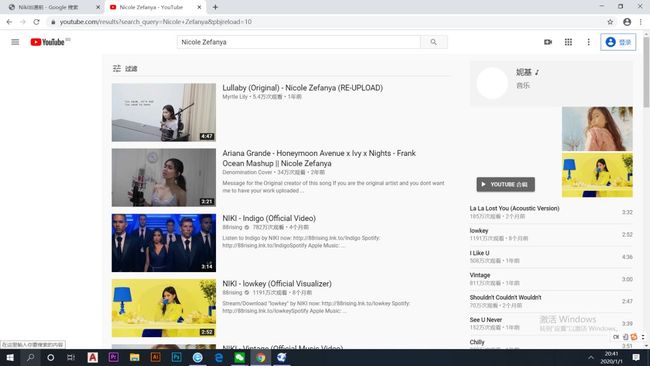This screenshot has height=366, width=650.
Task: Open the Windows notification center
Action: tap(636, 357)
